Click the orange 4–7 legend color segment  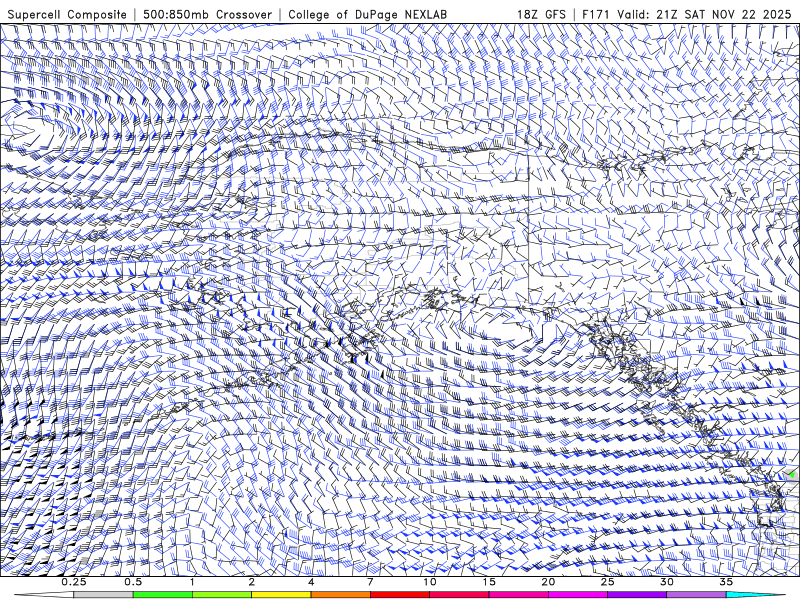340,595
